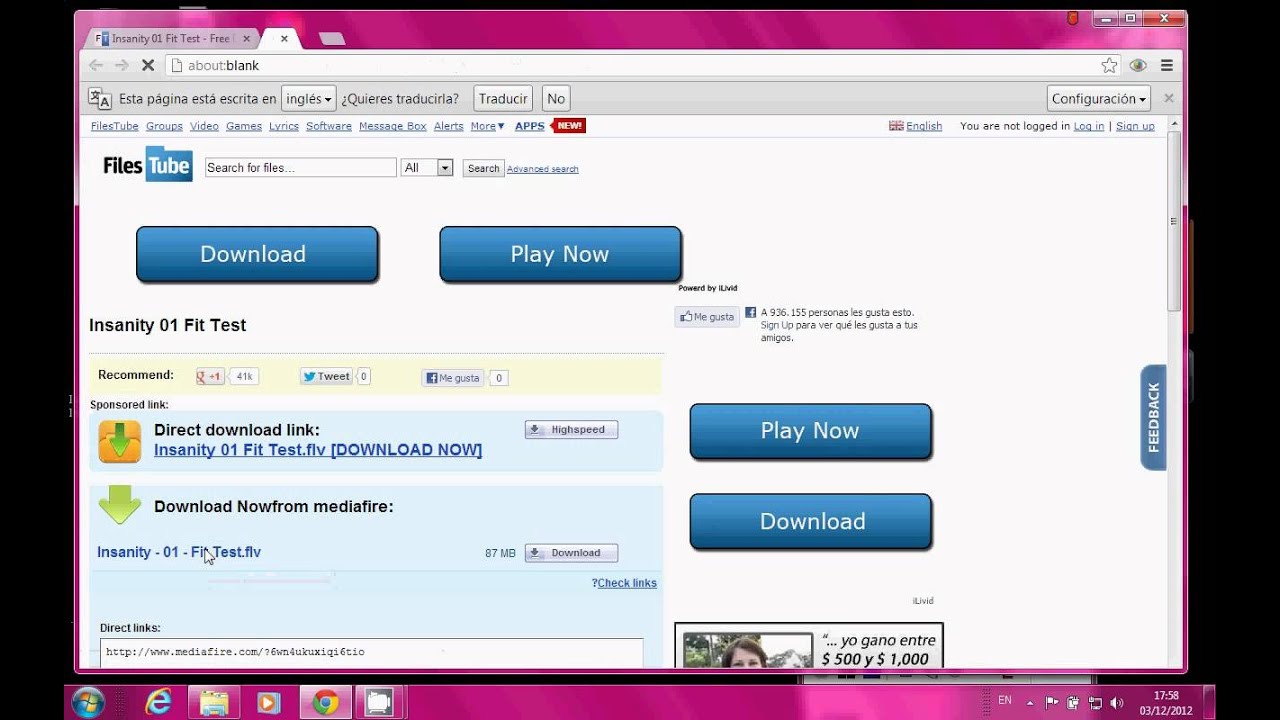
Task: Open the Lyrics nav link
Action: [284, 126]
